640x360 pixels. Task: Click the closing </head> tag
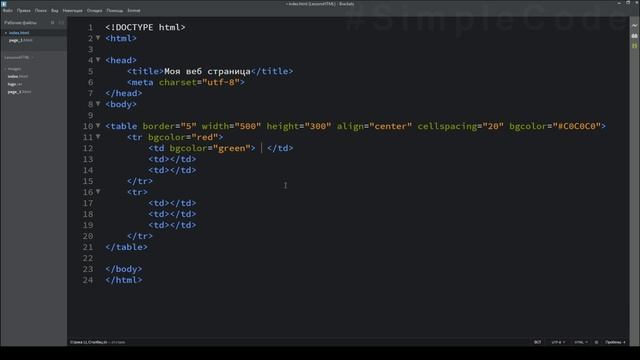(x=124, y=93)
